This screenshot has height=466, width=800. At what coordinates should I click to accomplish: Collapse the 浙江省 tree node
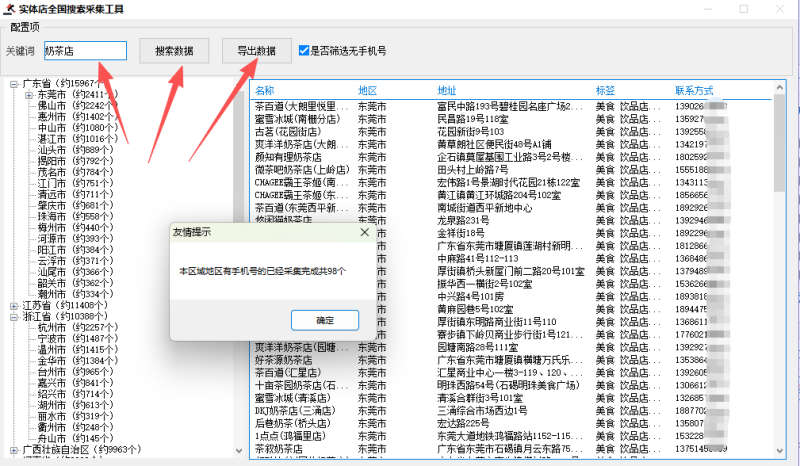15,315
